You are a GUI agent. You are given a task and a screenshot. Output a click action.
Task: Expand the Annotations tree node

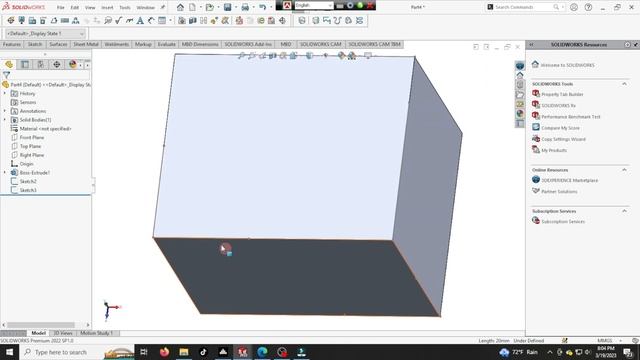click(5, 111)
